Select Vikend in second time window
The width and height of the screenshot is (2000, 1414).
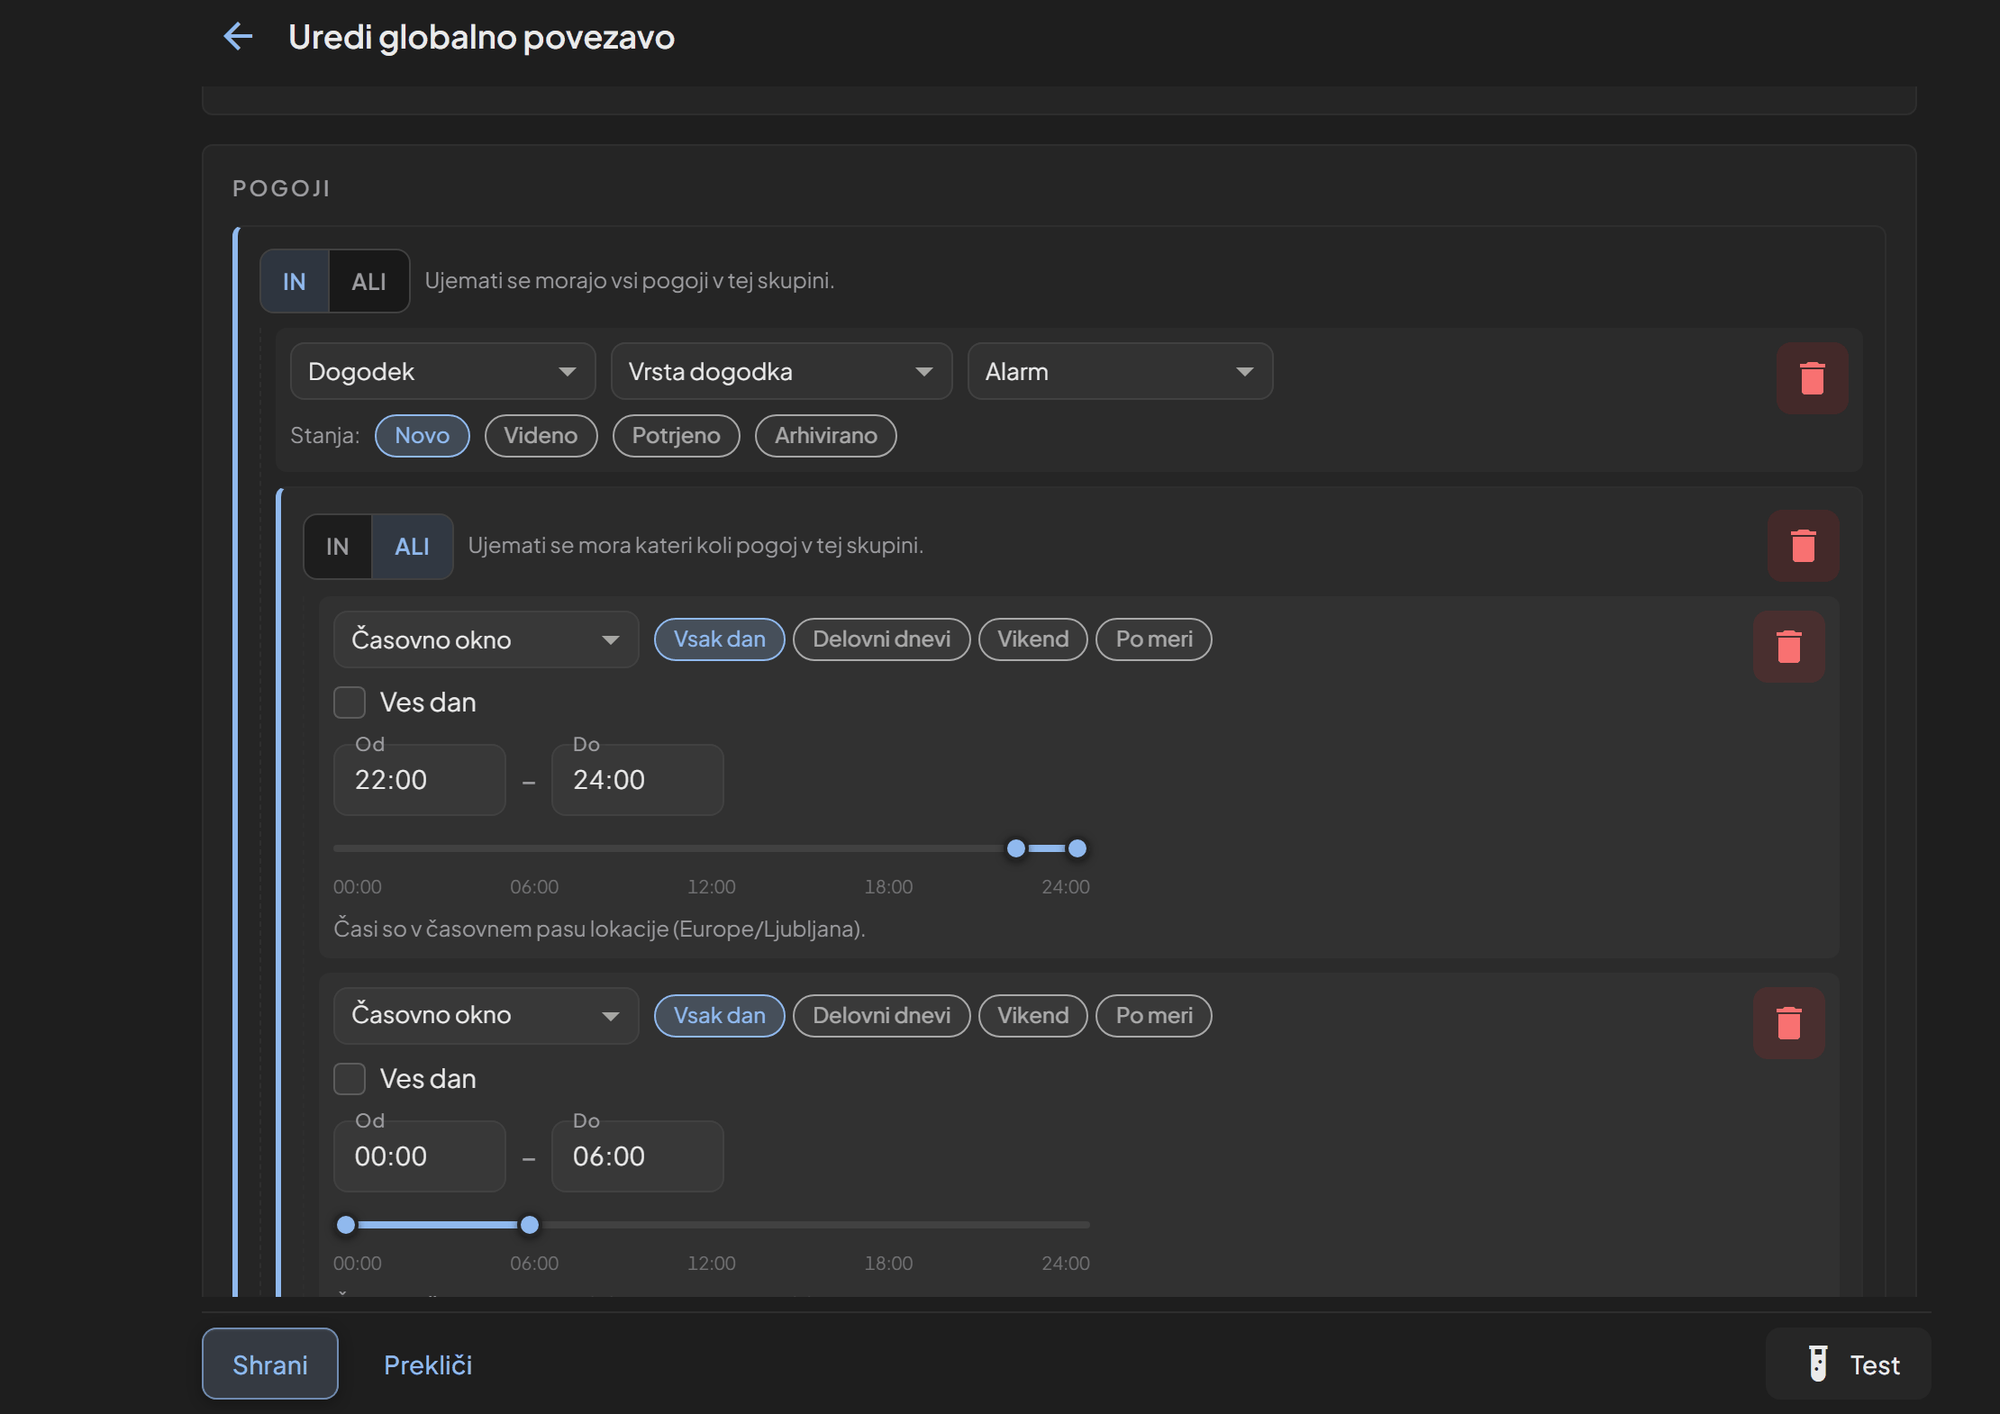[x=1033, y=1016]
